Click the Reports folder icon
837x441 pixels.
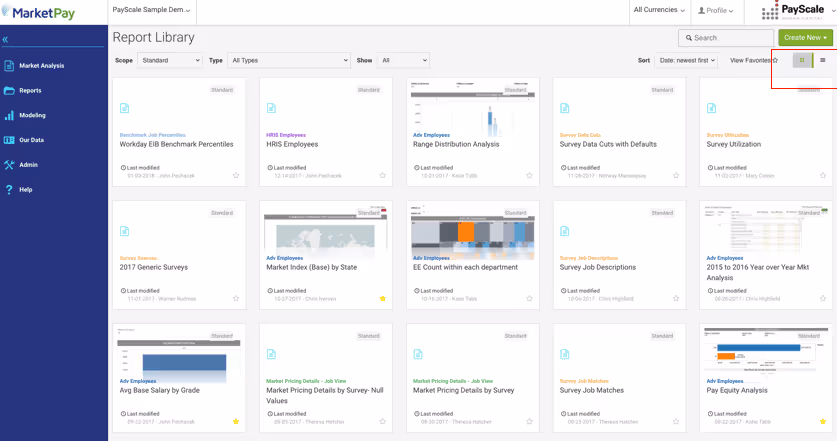(x=9, y=90)
